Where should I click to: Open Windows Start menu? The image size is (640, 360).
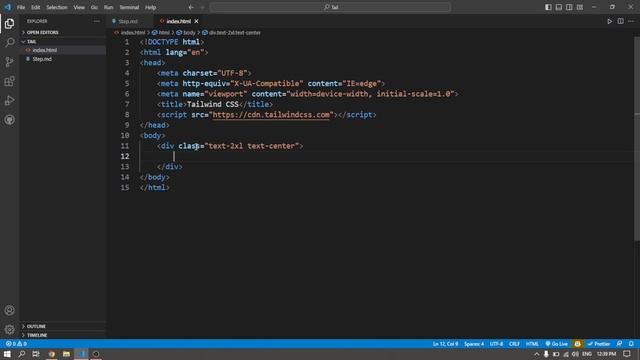coord(7,354)
